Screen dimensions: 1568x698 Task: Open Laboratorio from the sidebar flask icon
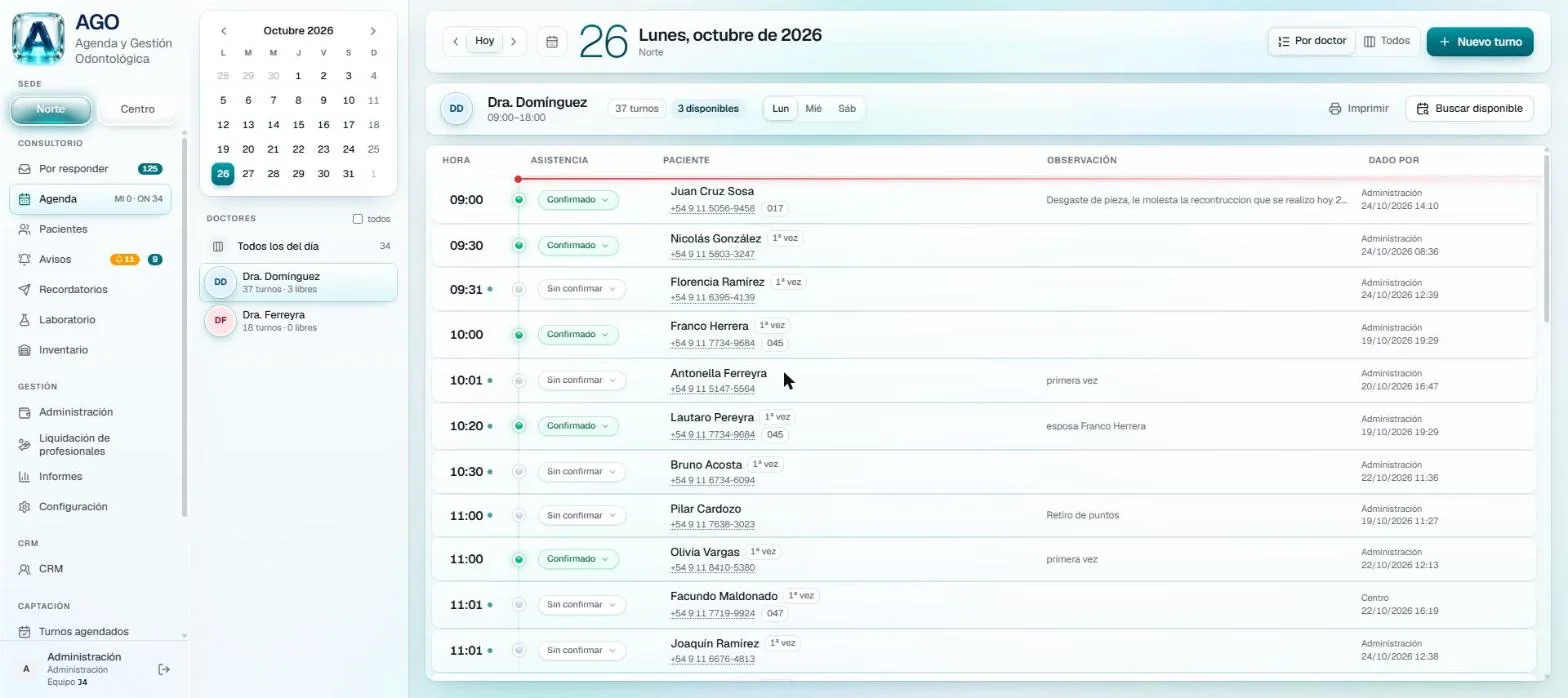point(25,320)
